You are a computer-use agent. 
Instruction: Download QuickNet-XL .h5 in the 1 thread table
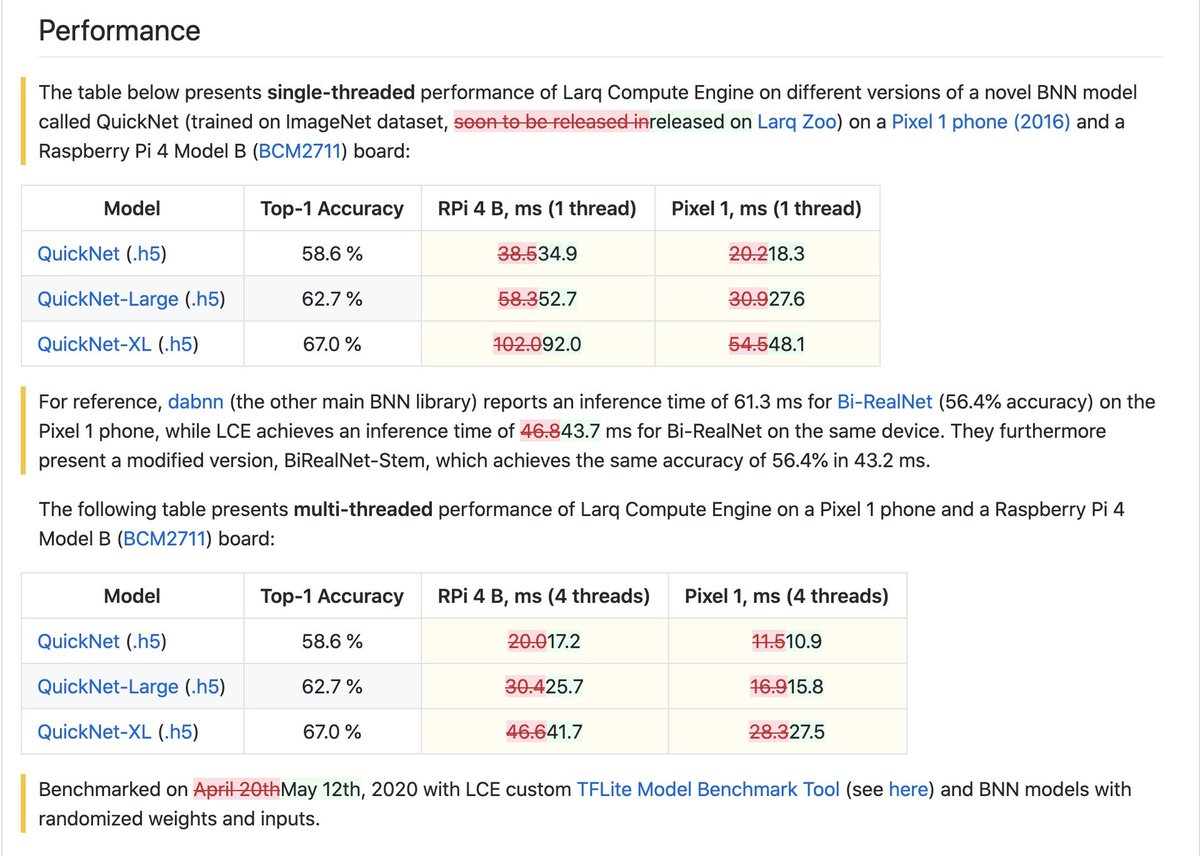(x=178, y=344)
